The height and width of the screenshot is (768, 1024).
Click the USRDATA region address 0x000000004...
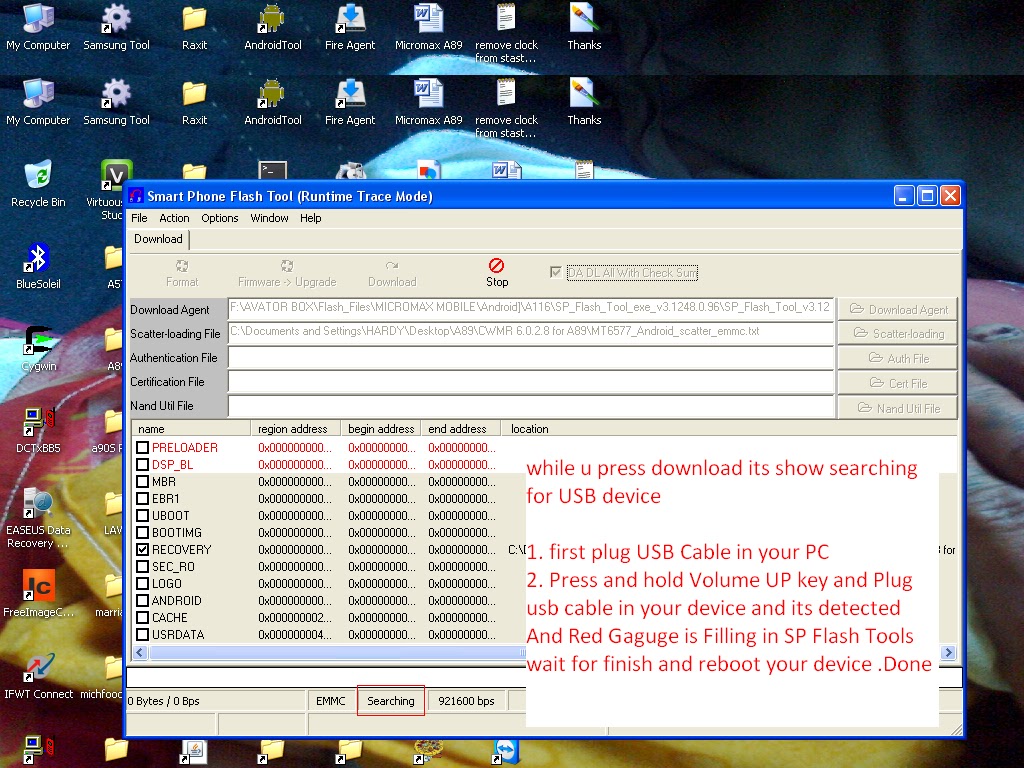point(295,634)
